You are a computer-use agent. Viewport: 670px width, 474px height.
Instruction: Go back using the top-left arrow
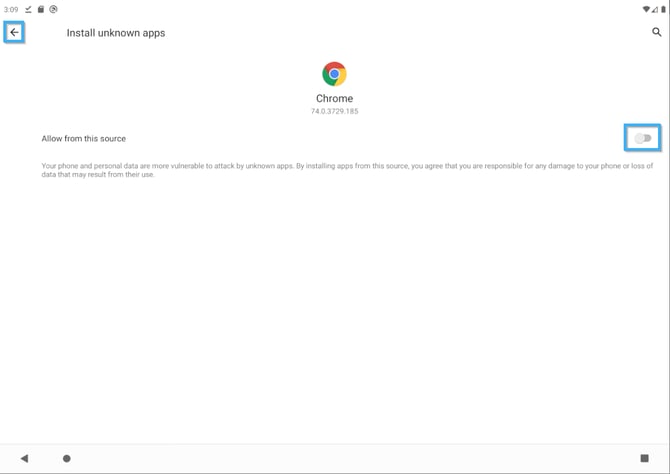14,32
